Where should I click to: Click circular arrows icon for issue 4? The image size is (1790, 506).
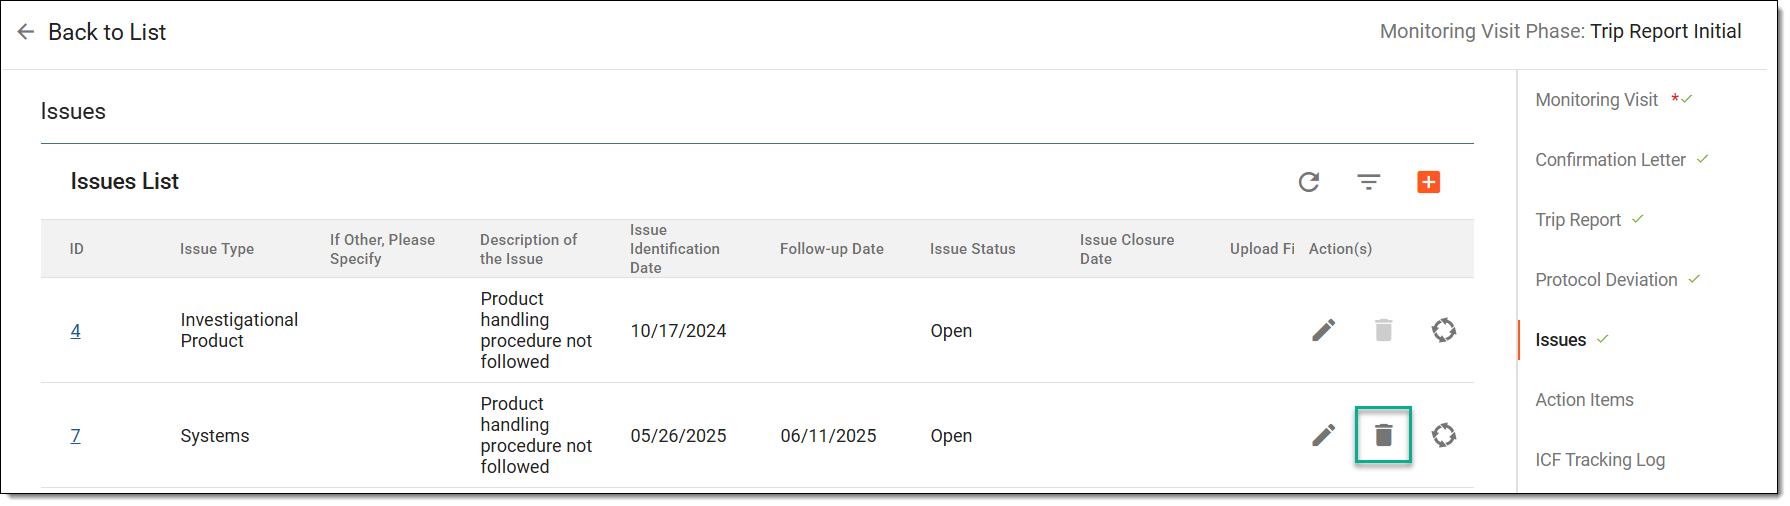[x=1444, y=330]
